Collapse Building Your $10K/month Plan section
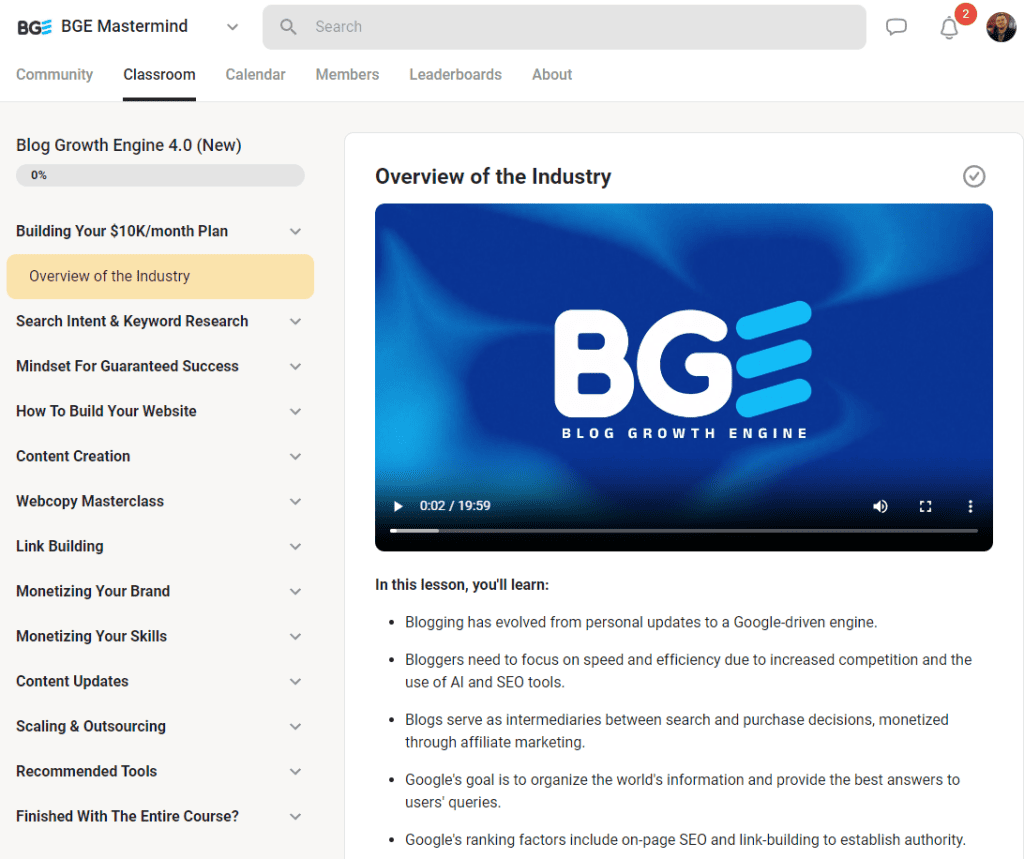The width and height of the screenshot is (1024, 859). coord(295,231)
